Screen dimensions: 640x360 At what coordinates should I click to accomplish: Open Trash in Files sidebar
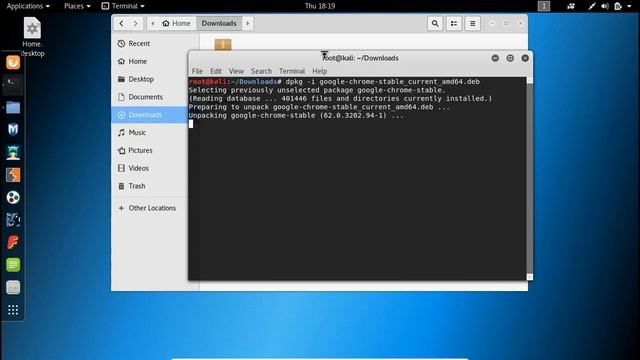(149, 186)
